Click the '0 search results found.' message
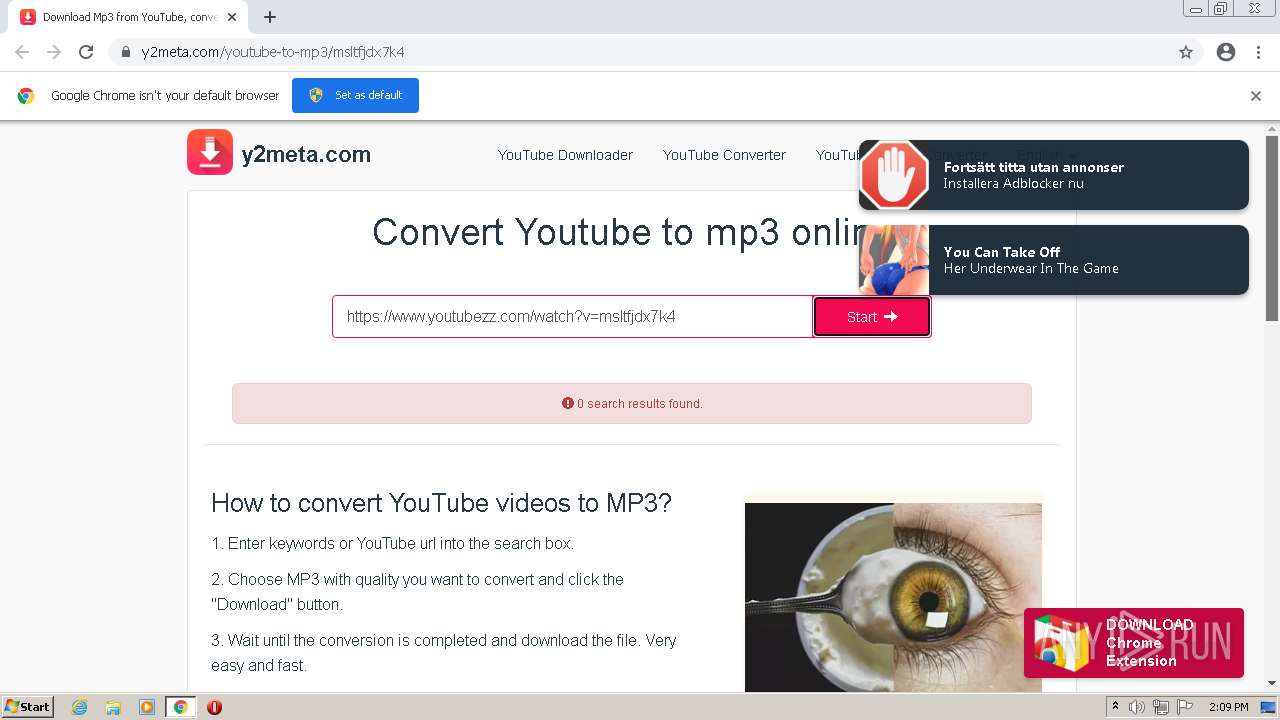The width and height of the screenshot is (1280, 720). (632, 404)
